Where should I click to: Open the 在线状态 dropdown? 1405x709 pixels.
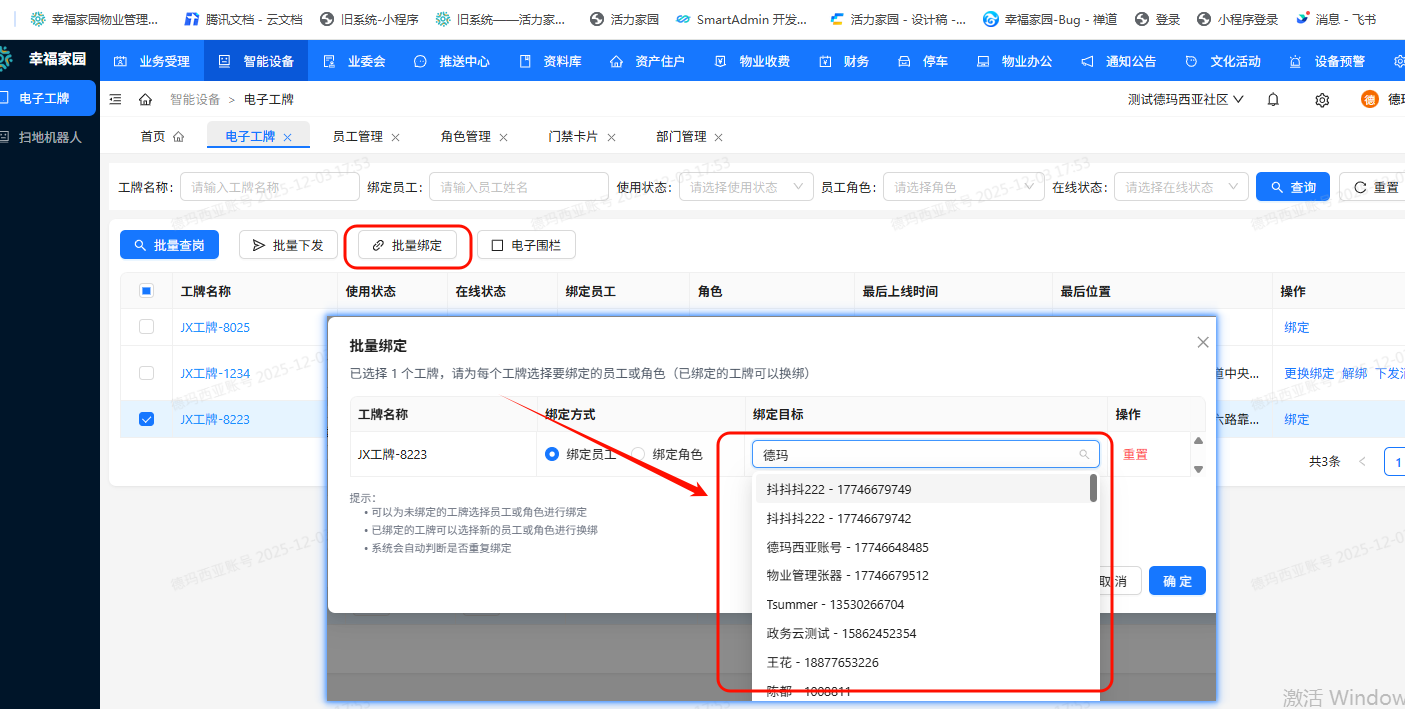[1181, 187]
